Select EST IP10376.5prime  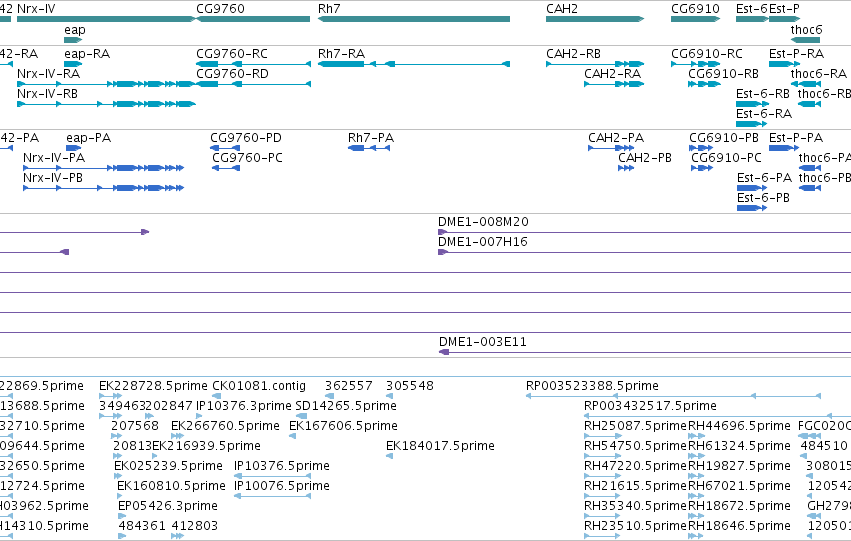[x=272, y=476]
